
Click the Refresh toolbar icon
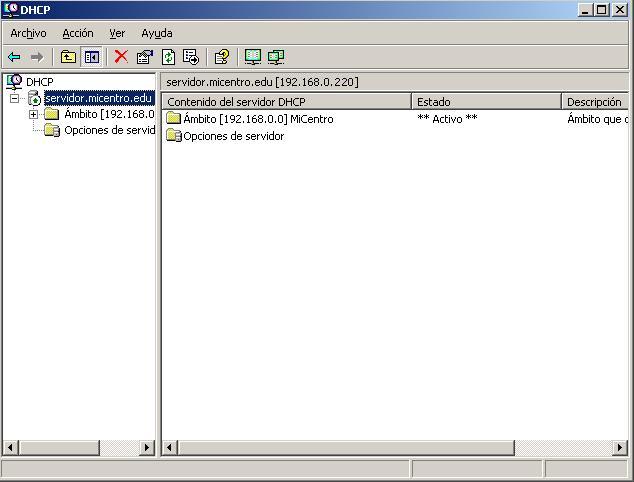point(168,57)
